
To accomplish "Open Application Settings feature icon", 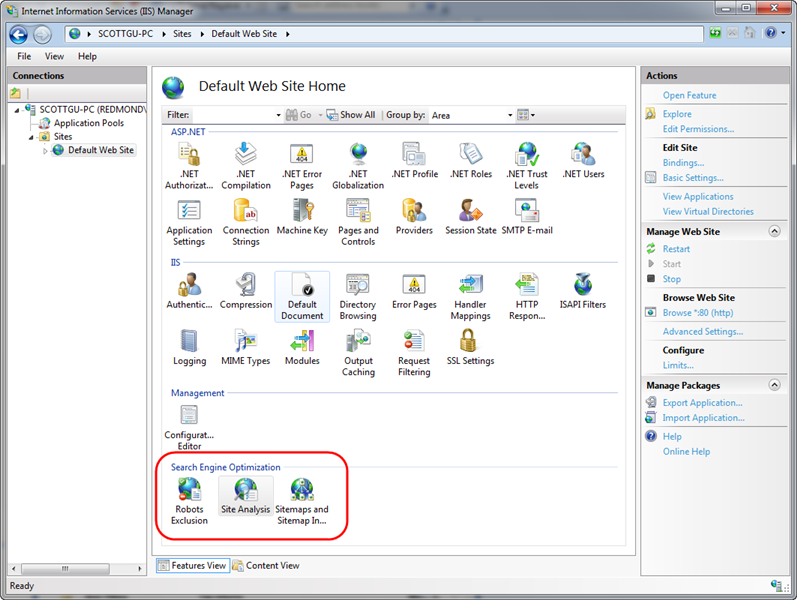I will click(189, 223).
